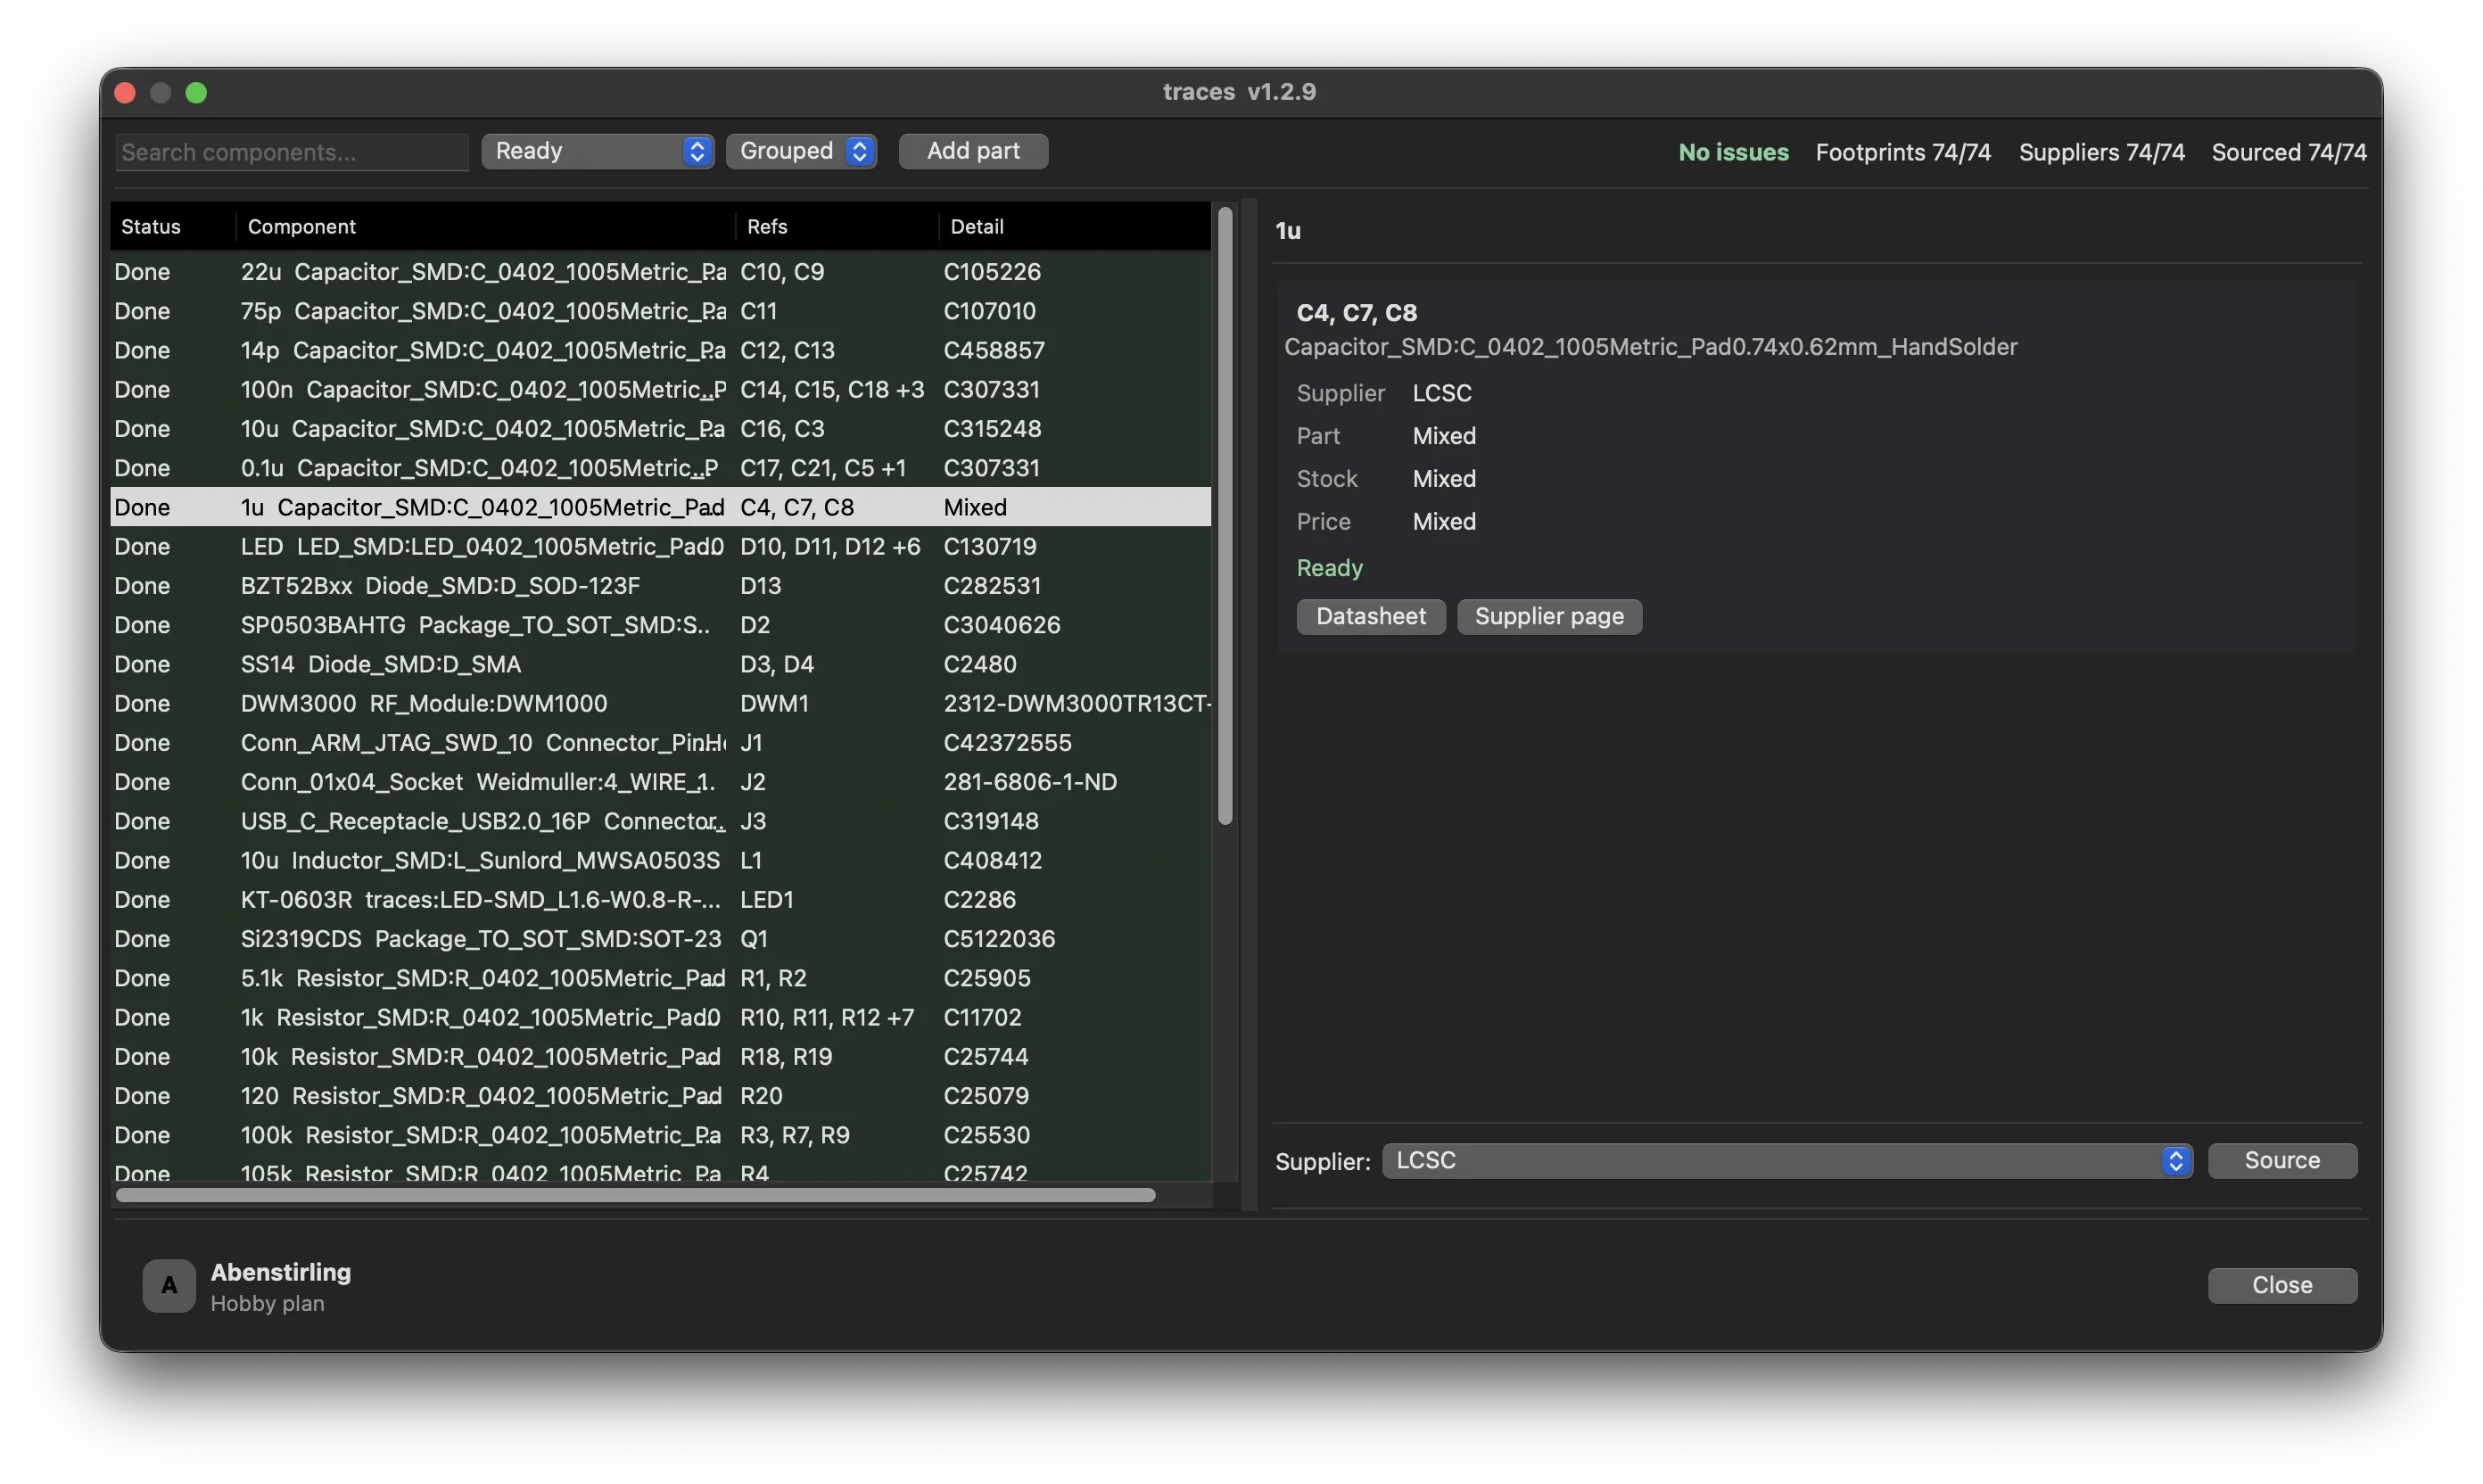Select the 22u capacitor C10, C9 row
Viewport: 2483px width, 1484px height.
coord(660,272)
